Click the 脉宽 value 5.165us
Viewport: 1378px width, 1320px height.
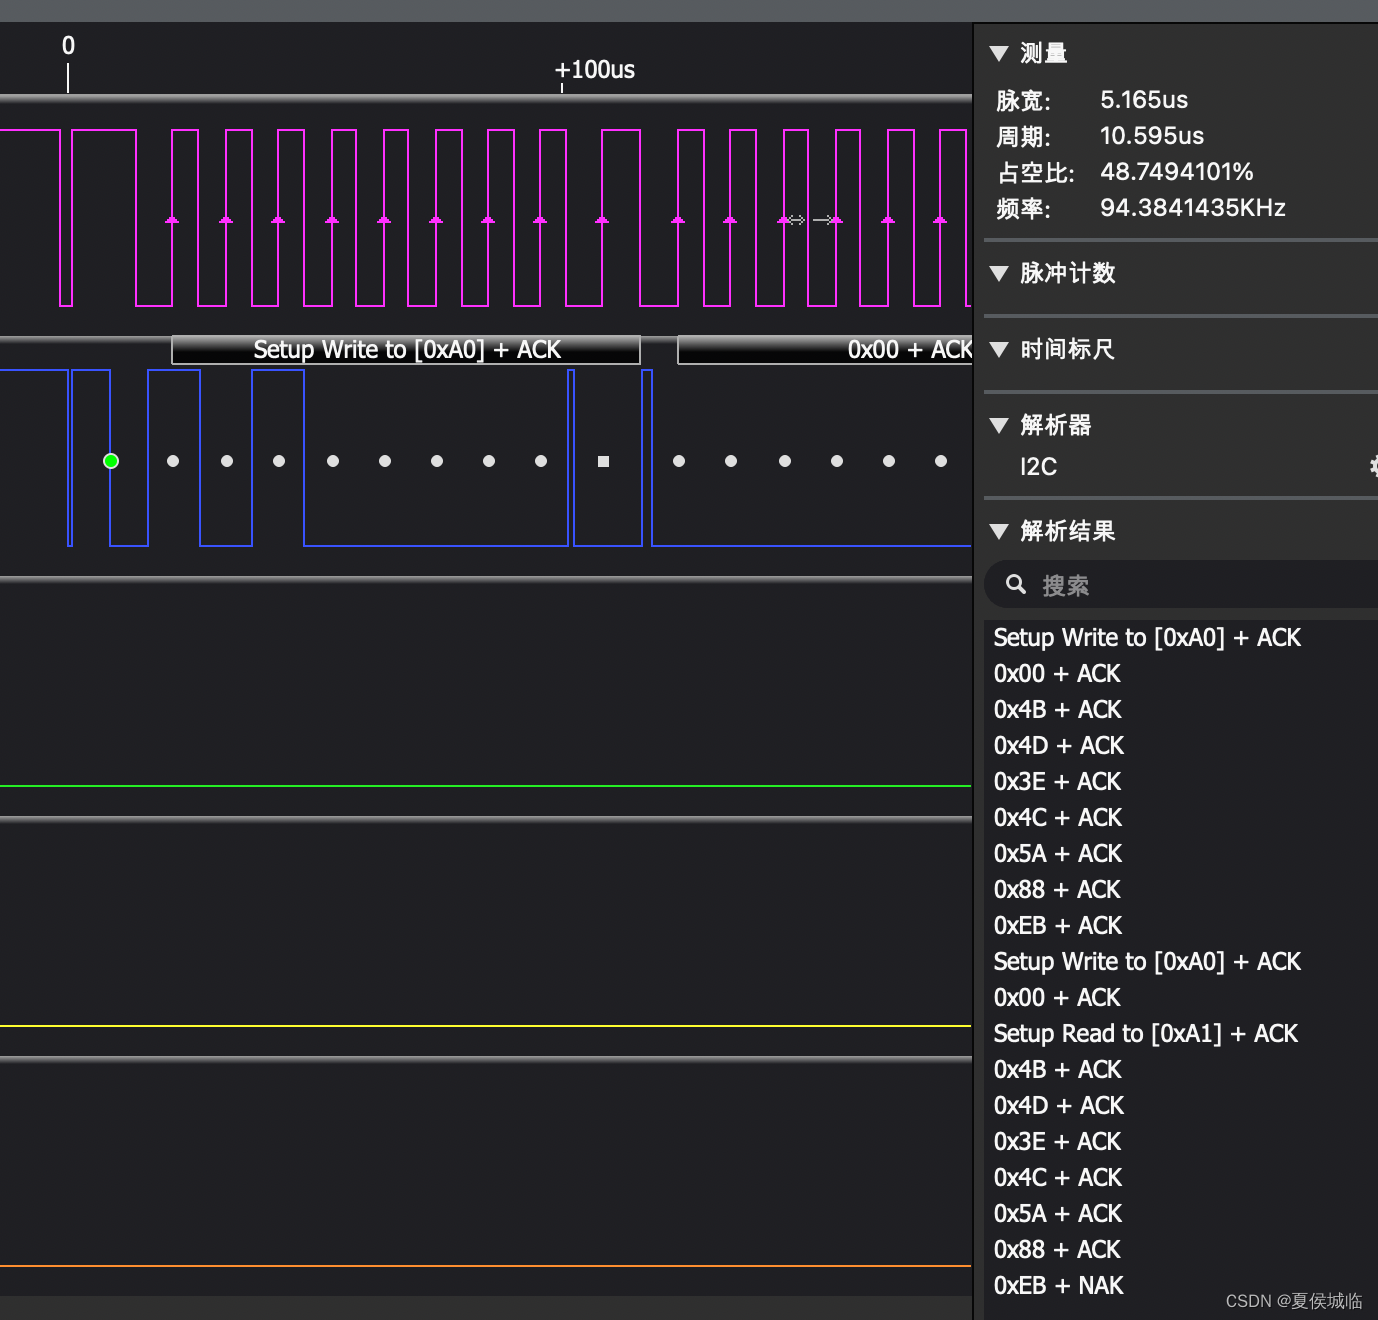[1144, 100]
